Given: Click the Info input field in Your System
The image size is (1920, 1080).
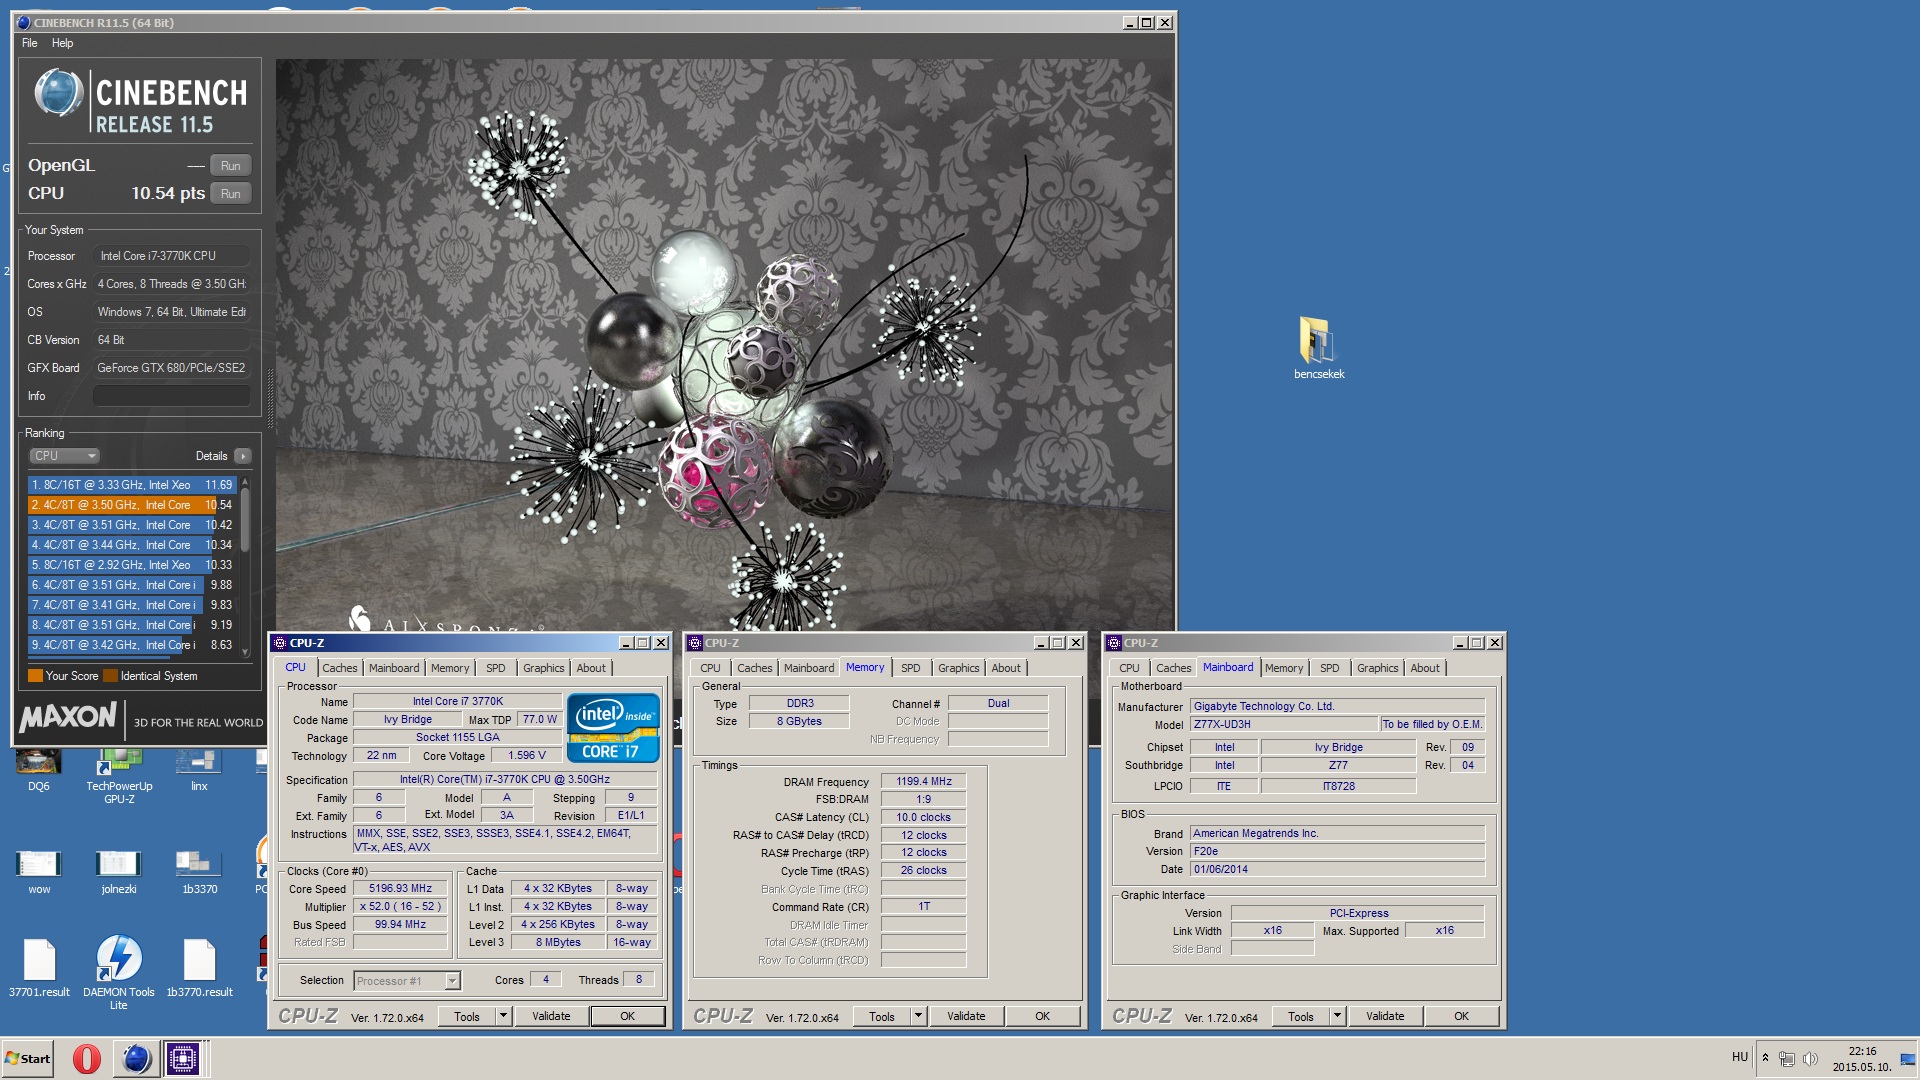Looking at the screenshot, I should (x=172, y=396).
